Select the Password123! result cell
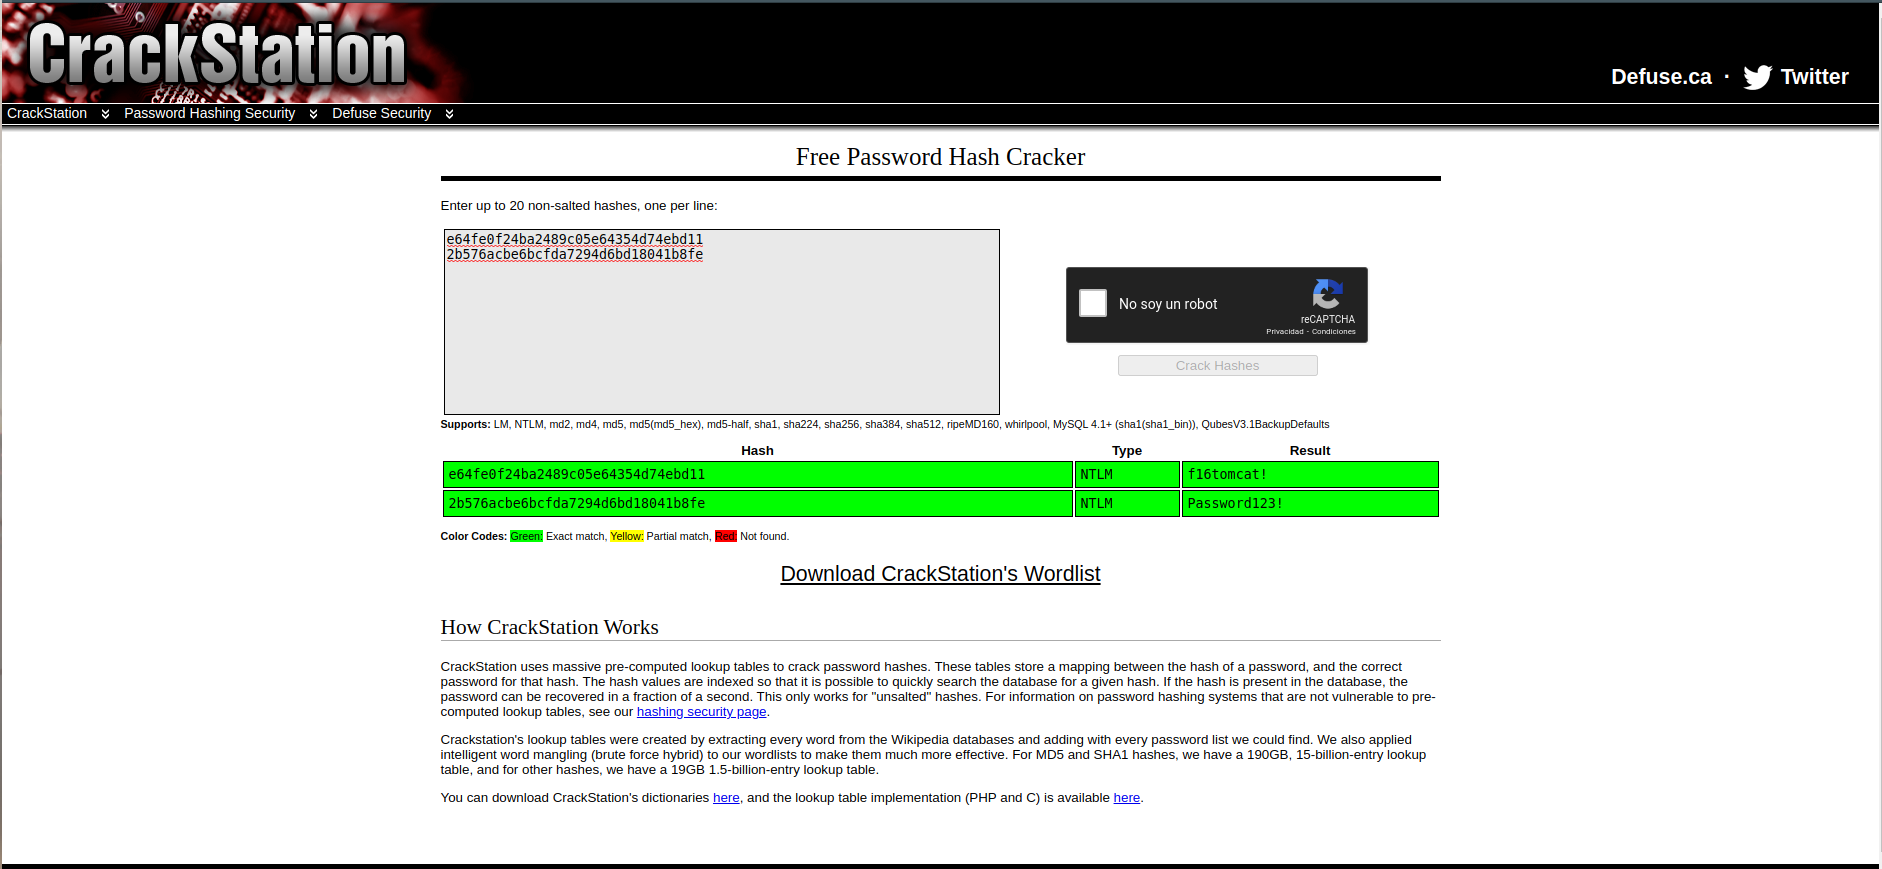The height and width of the screenshot is (869, 1882). [1310, 503]
